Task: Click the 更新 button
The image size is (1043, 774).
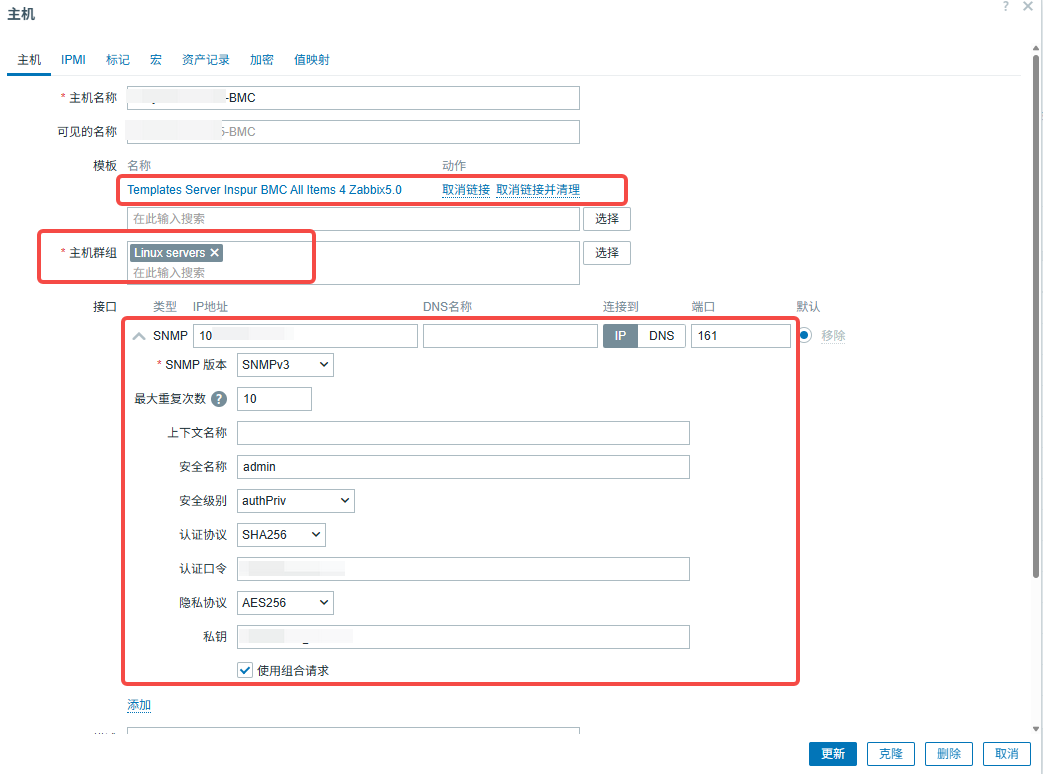Action: (x=832, y=754)
